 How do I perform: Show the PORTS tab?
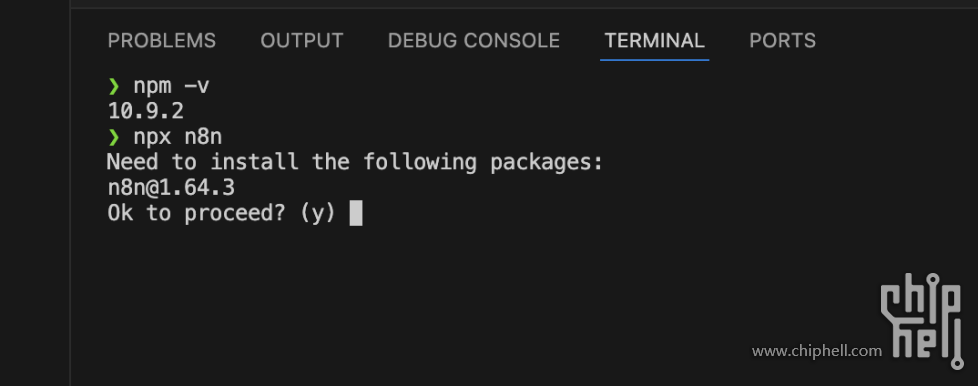tap(782, 41)
